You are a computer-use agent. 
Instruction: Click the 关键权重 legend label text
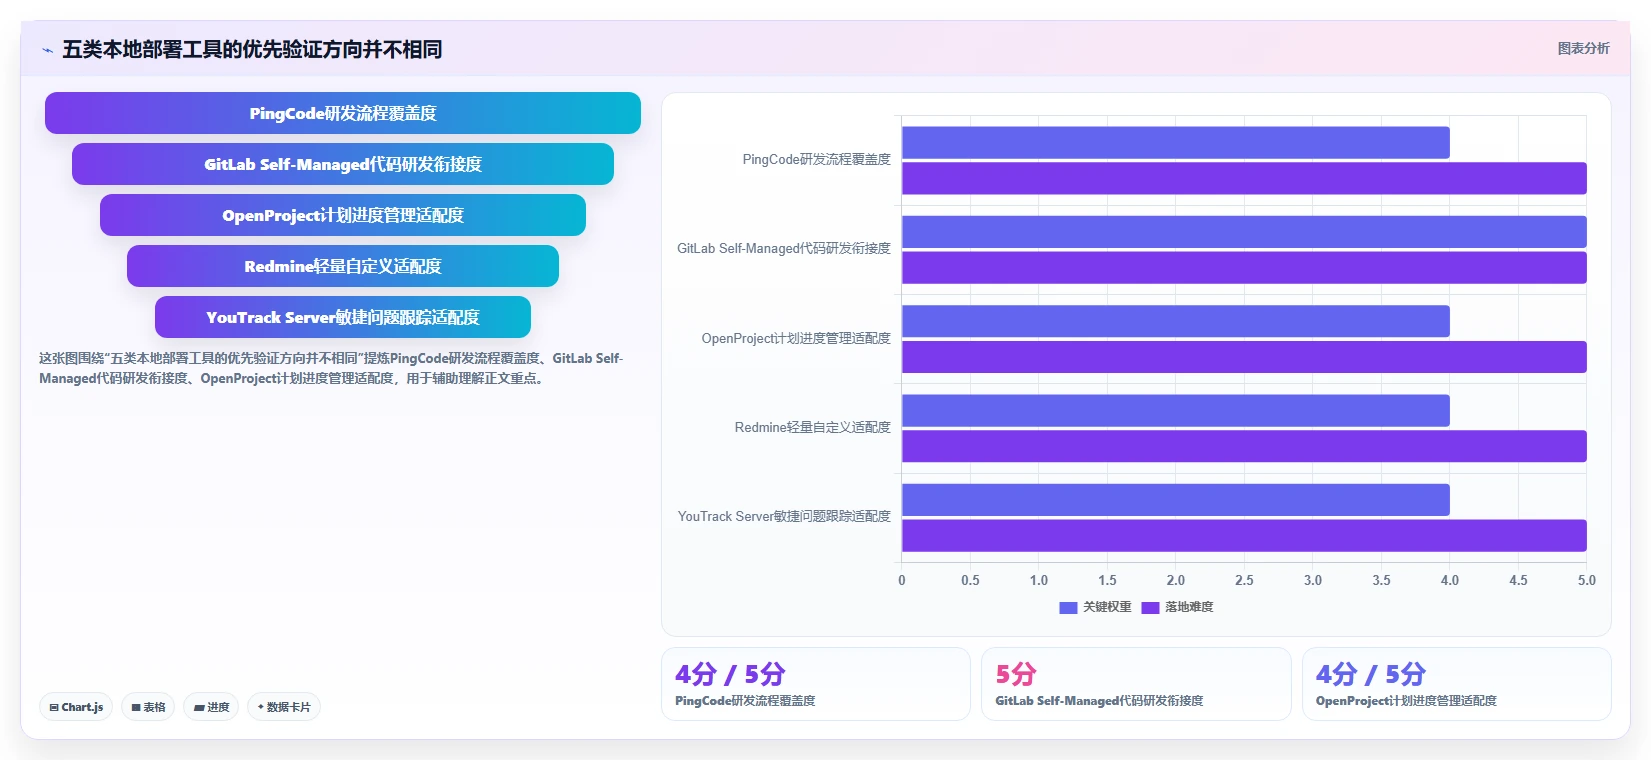[1107, 607]
